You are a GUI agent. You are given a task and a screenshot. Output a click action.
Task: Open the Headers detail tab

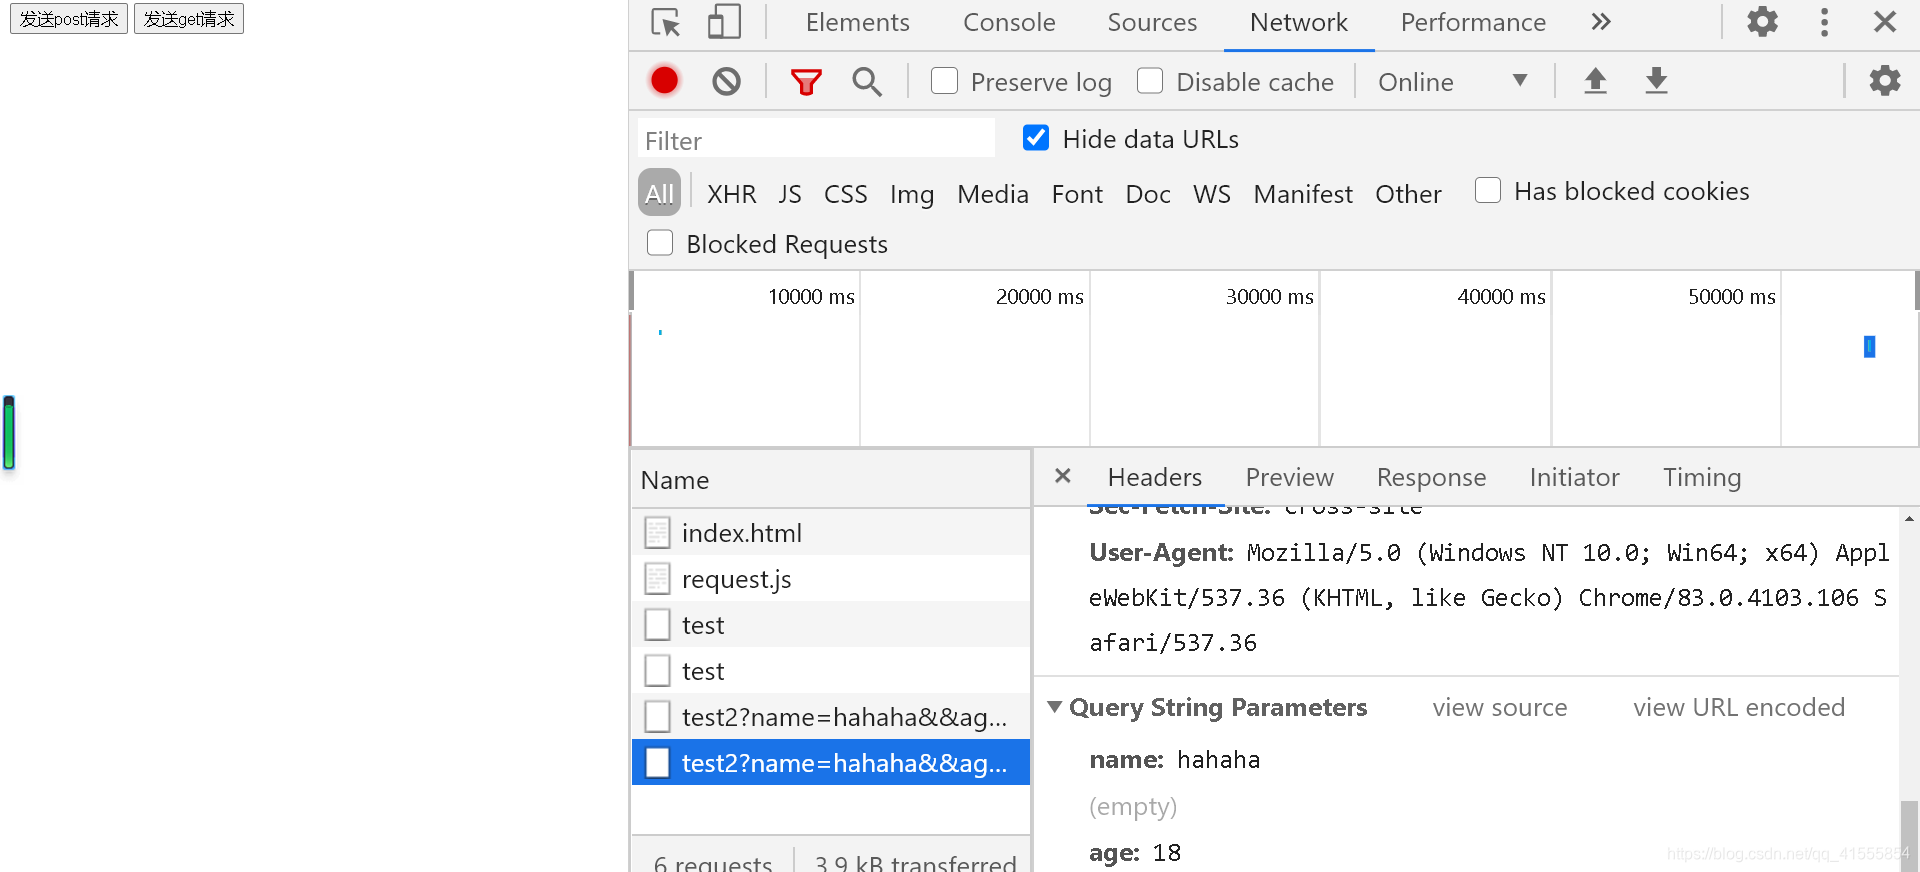(1155, 477)
